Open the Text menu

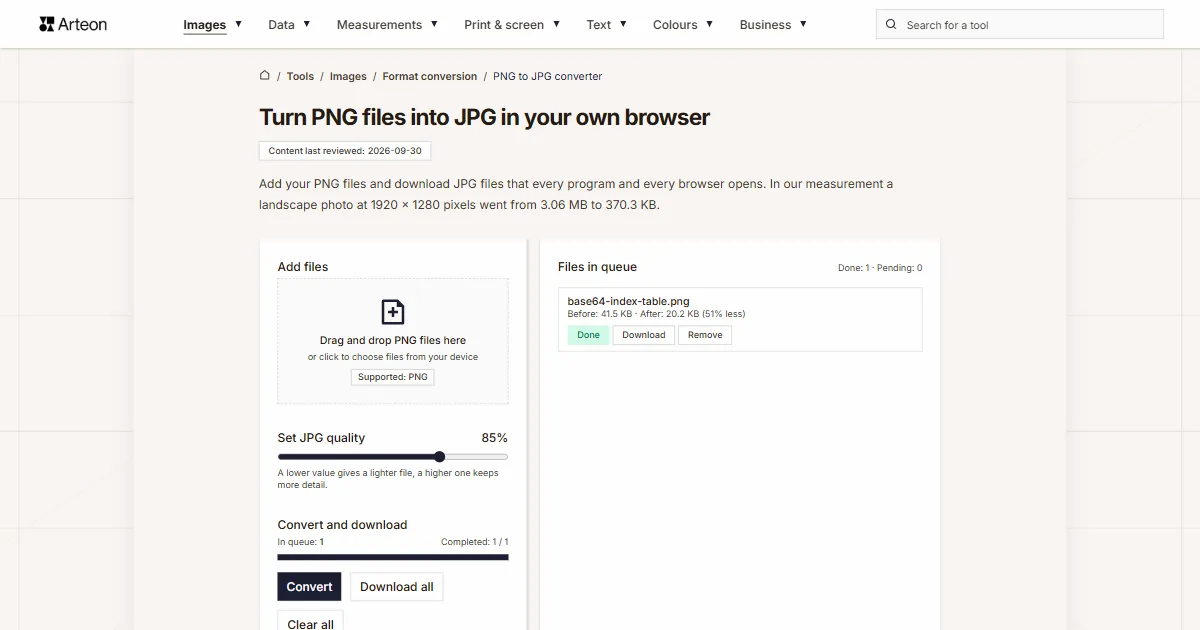(x=607, y=25)
